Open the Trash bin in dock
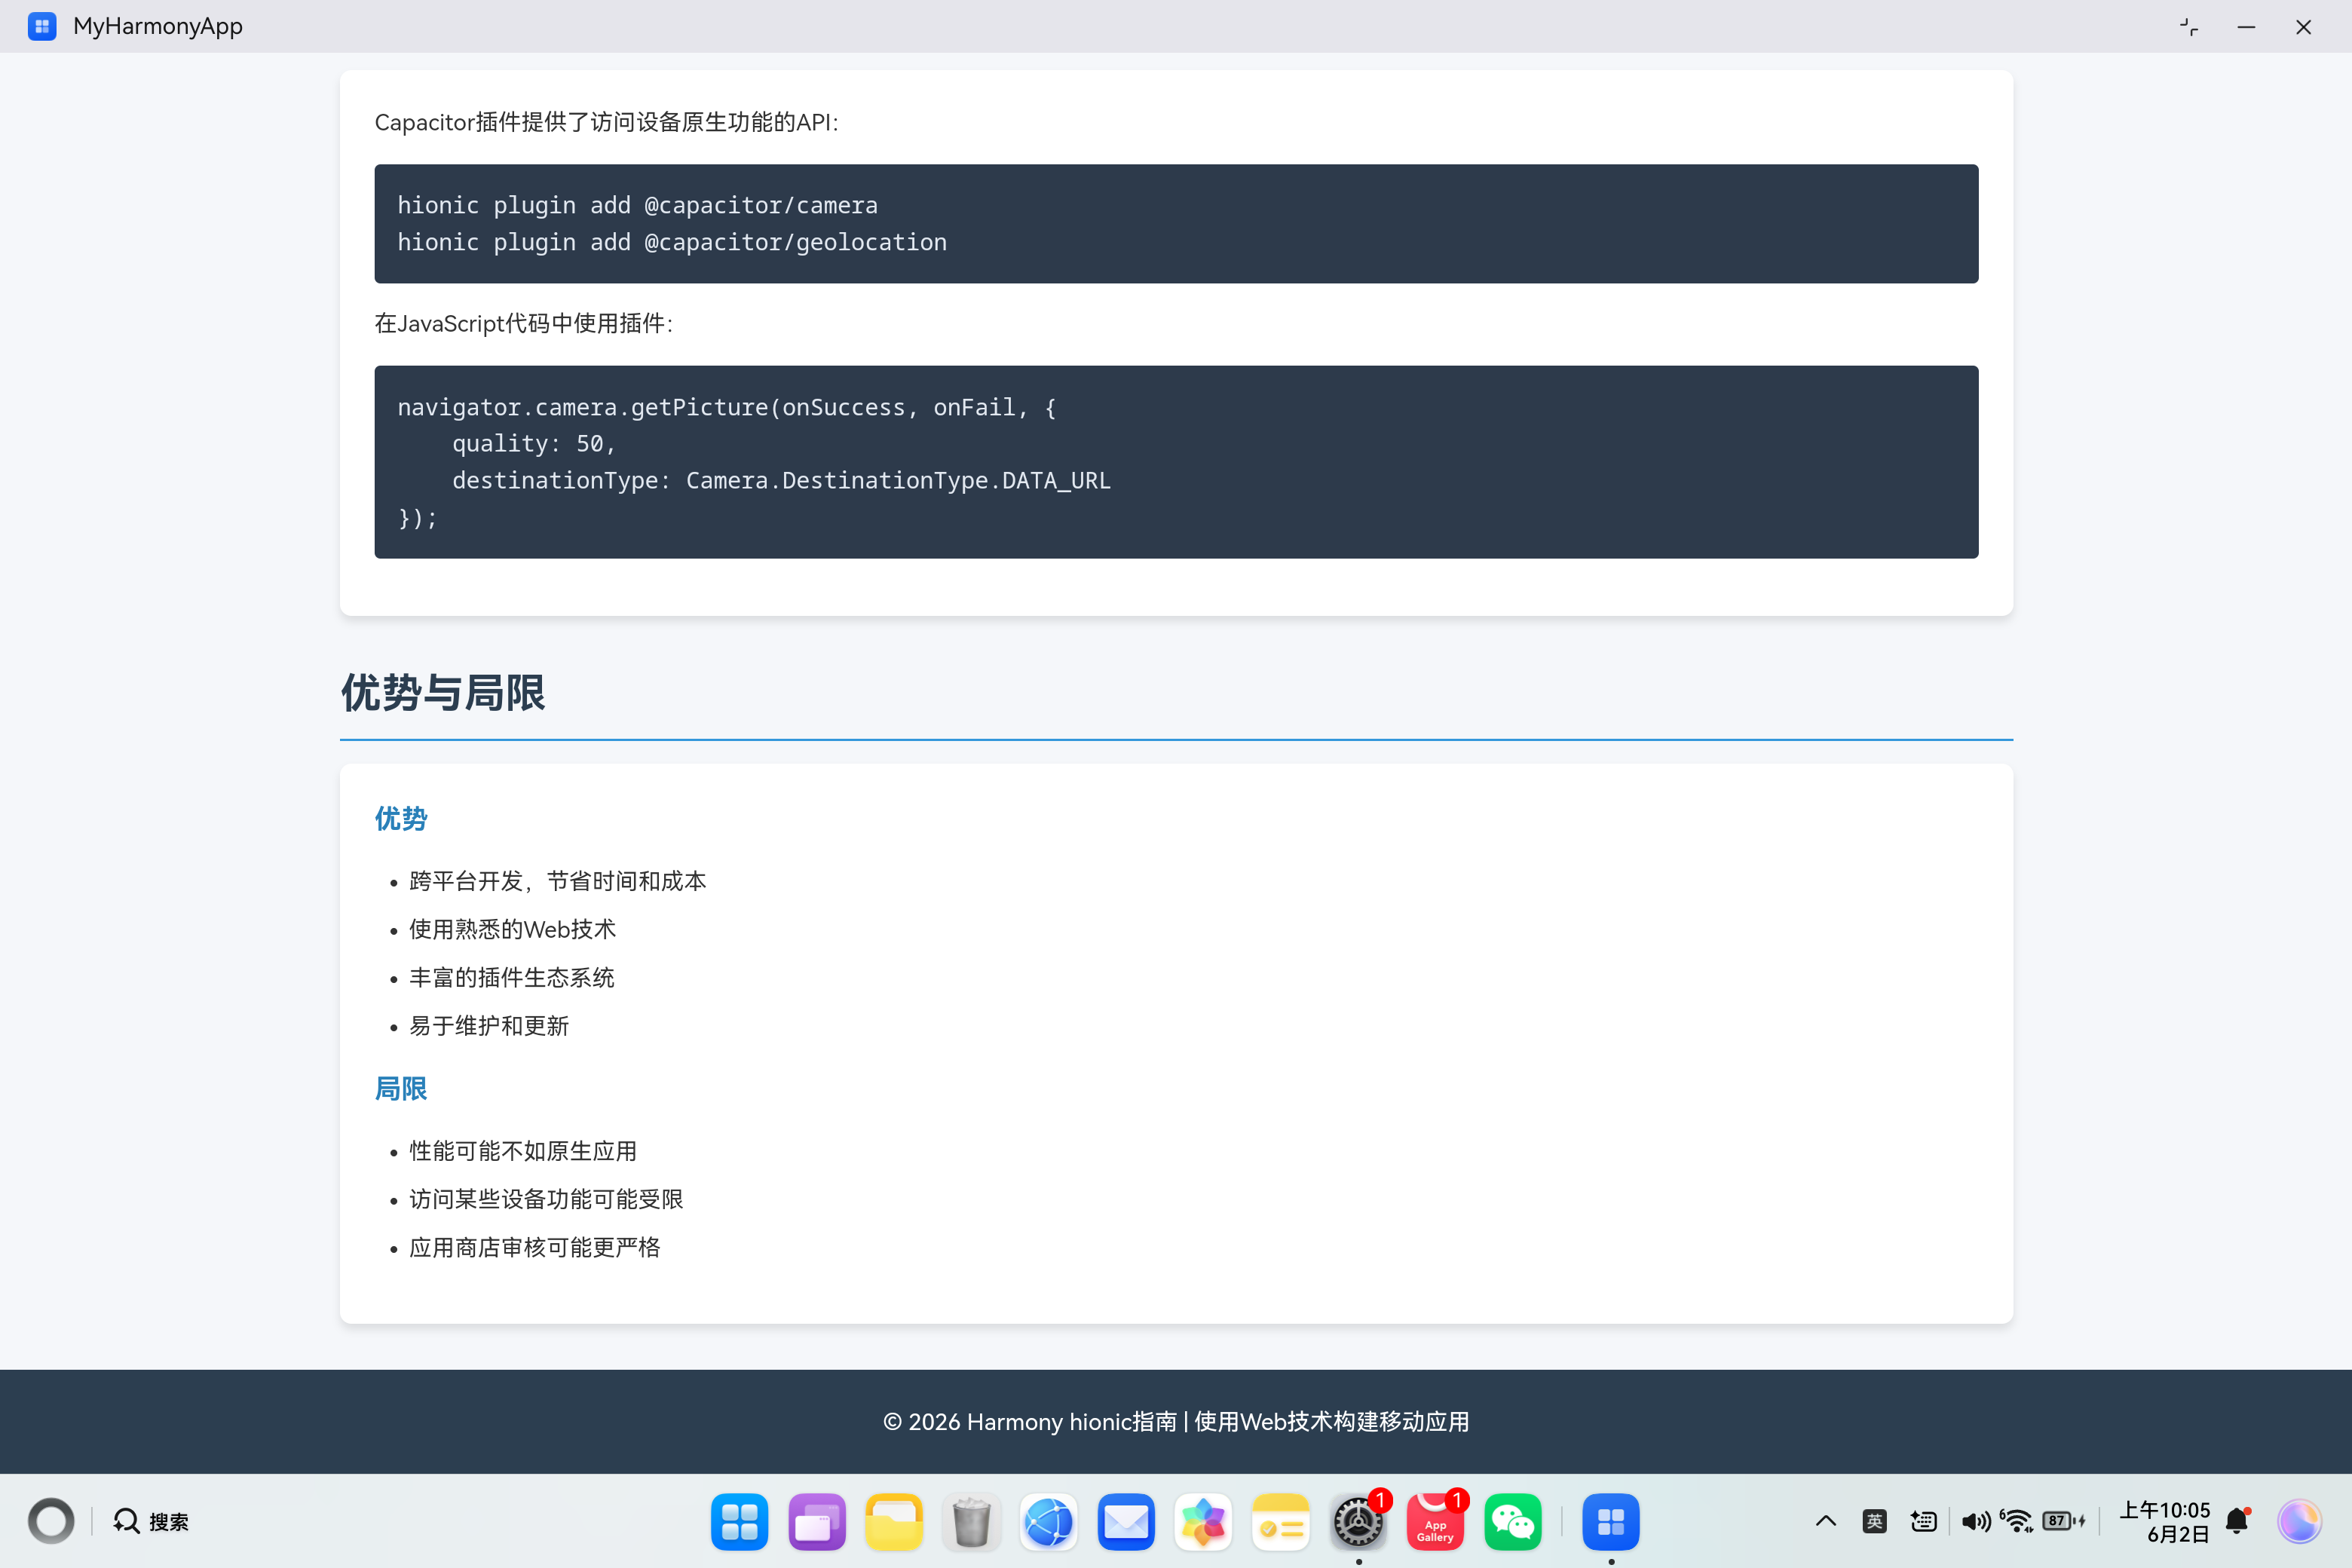 [x=970, y=1521]
